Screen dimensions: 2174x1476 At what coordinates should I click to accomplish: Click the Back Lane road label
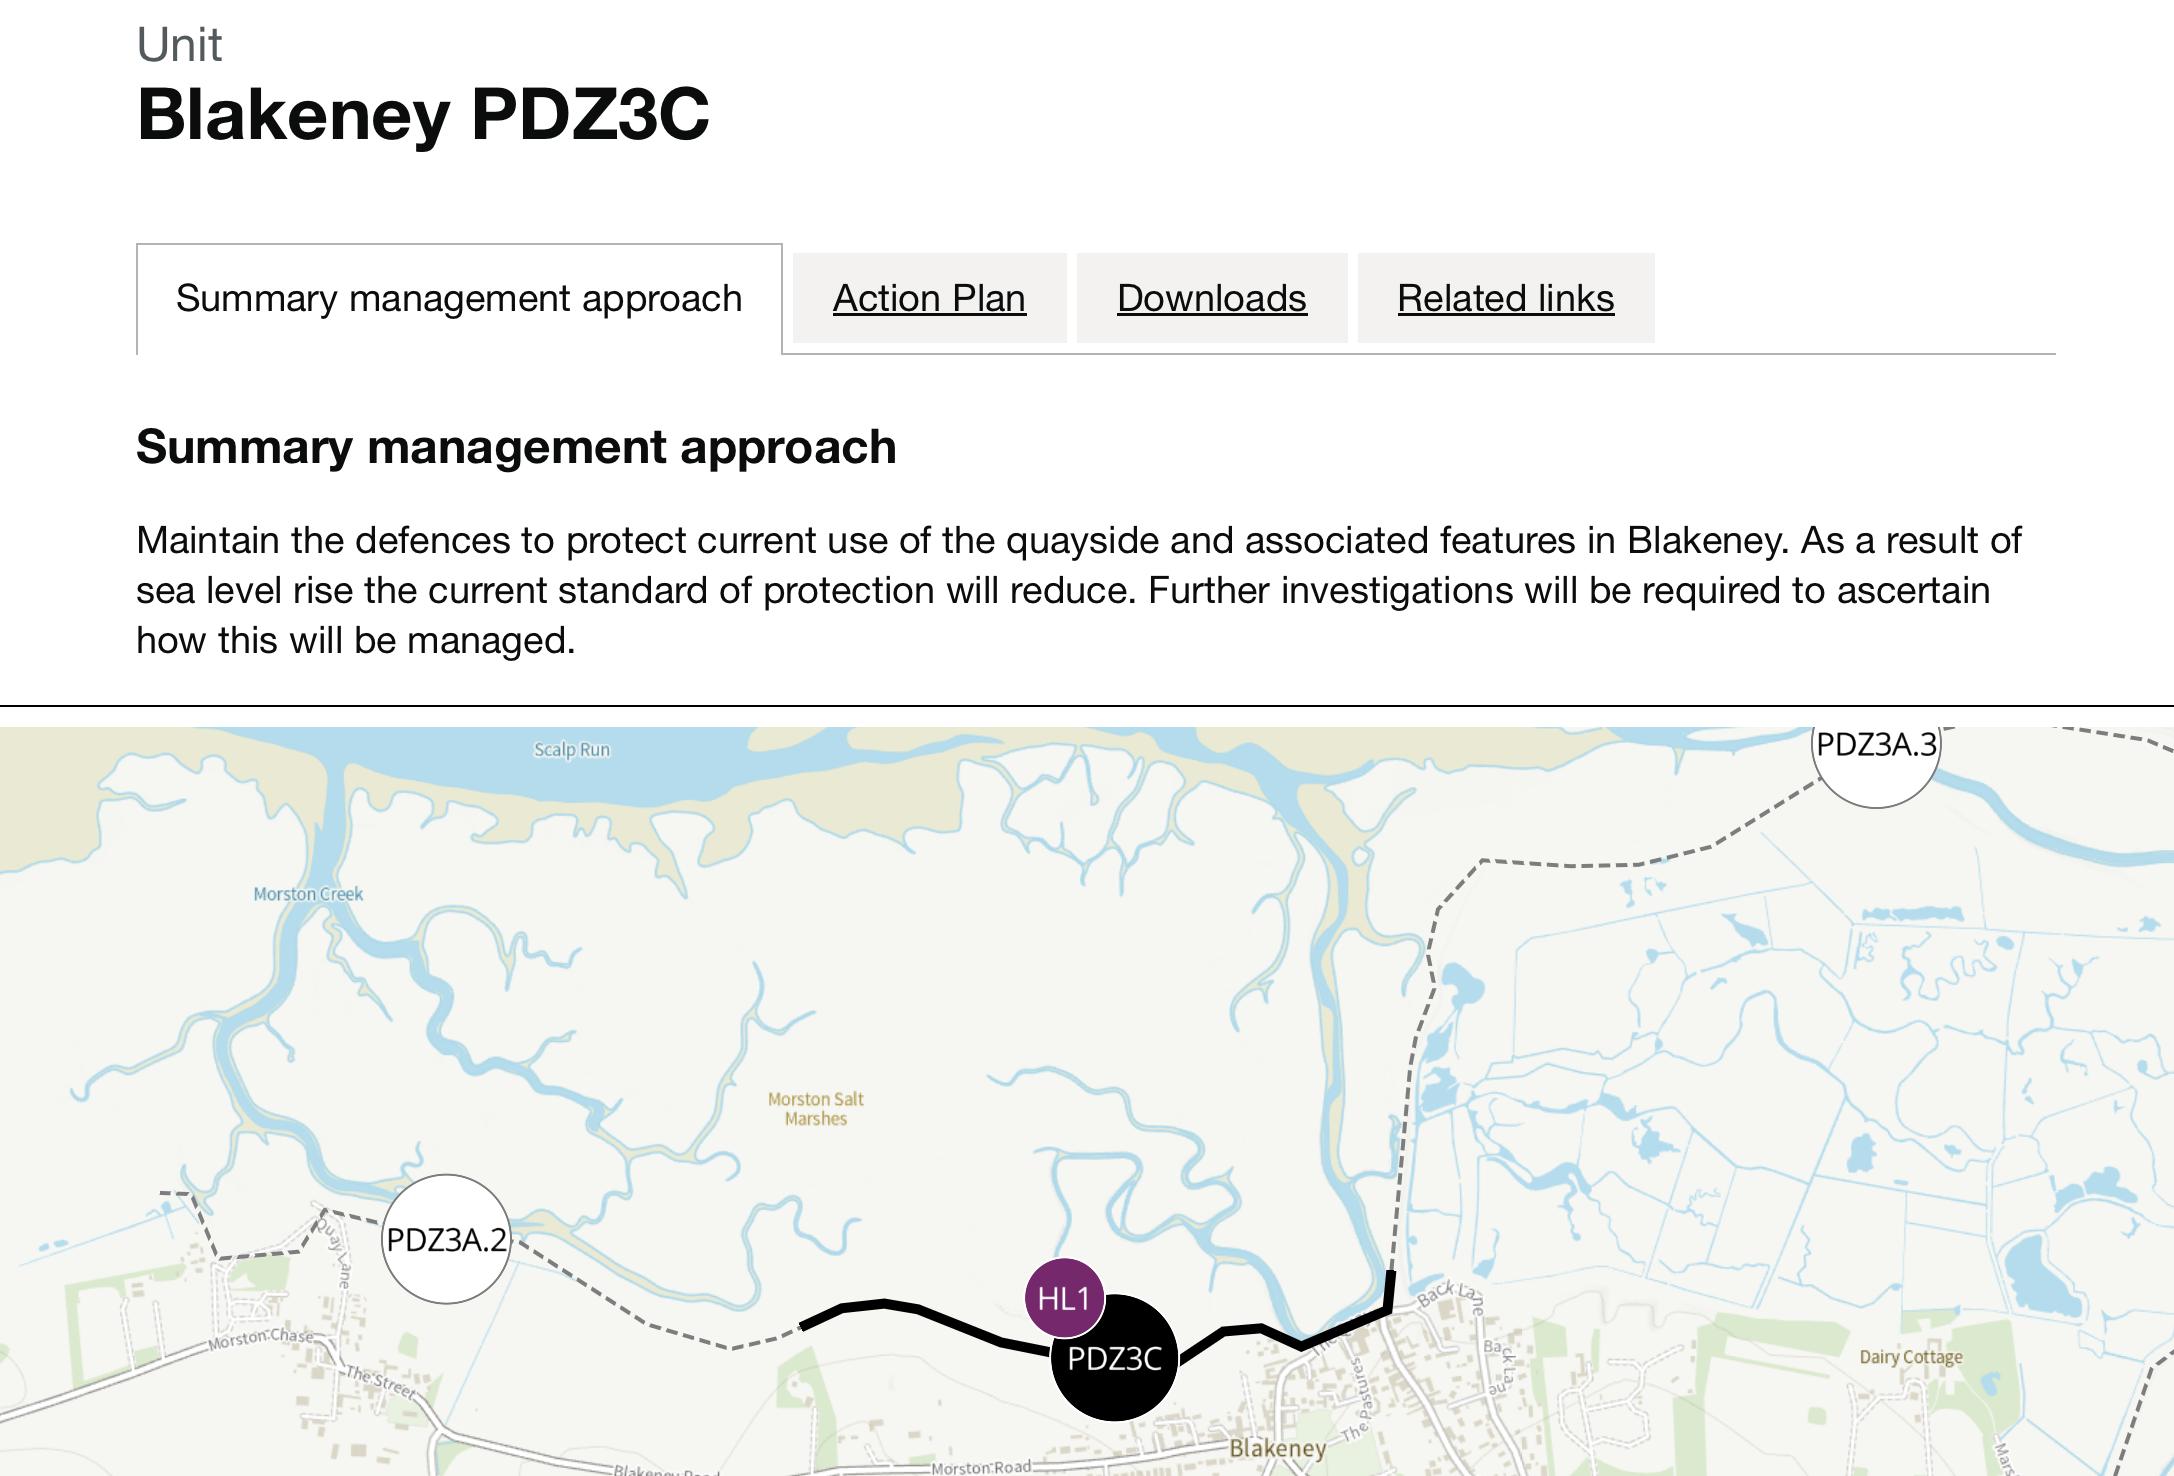(1450, 1297)
